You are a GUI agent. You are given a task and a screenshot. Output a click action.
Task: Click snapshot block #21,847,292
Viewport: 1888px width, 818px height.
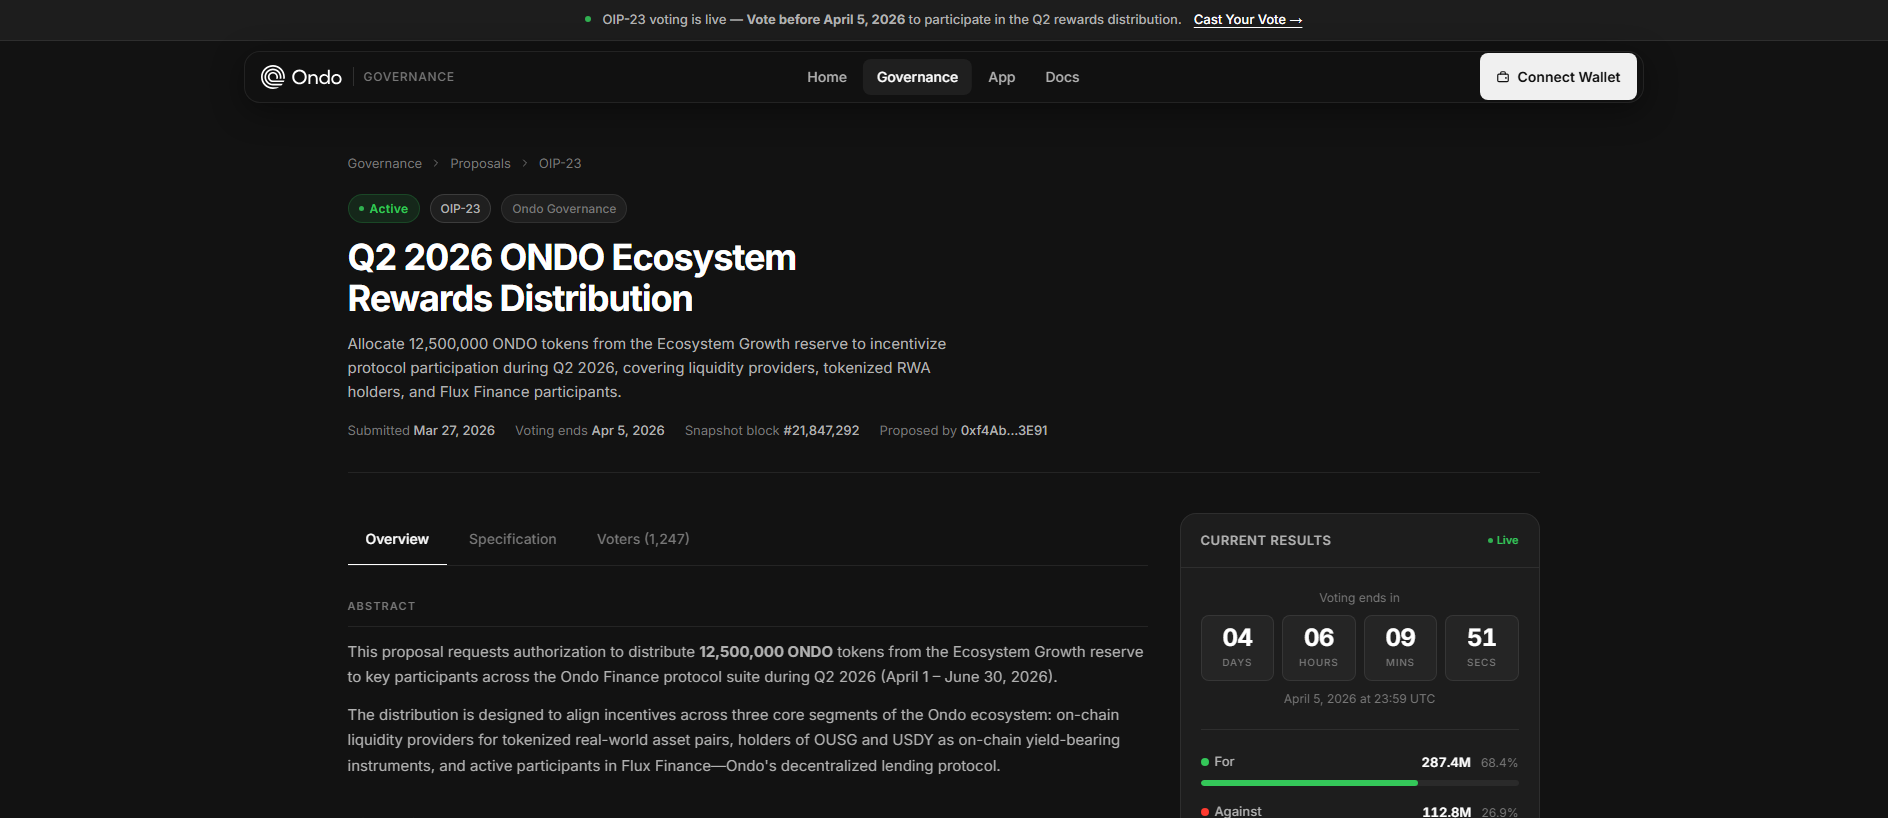(821, 430)
